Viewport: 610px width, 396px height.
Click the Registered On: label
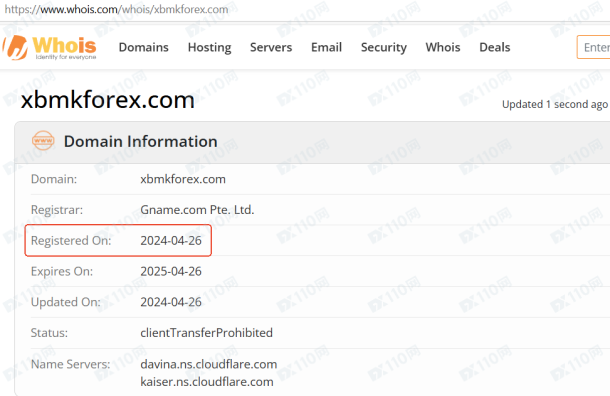pos(71,241)
